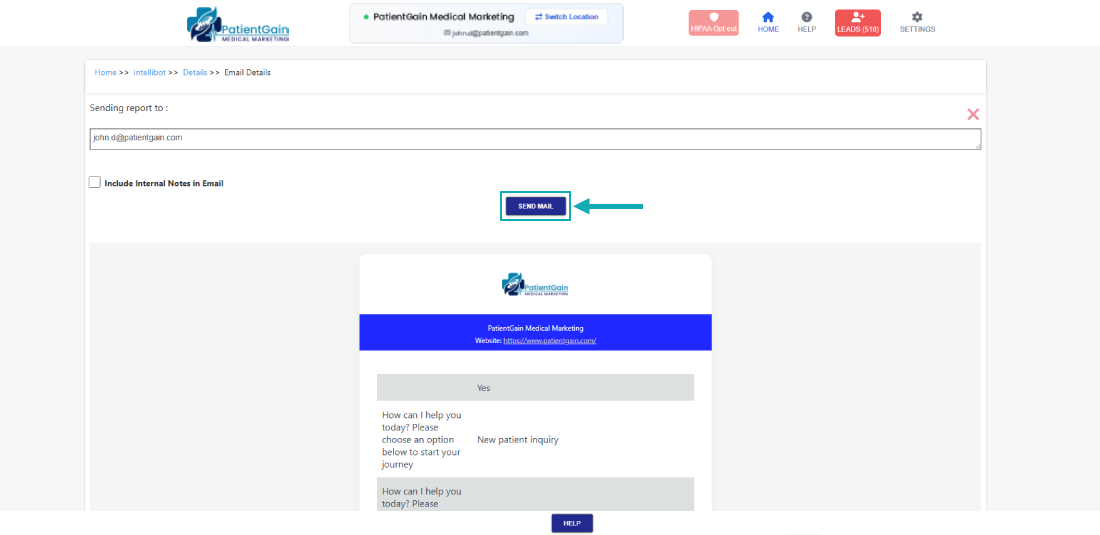Click the Details breadcrumb link

195,72
